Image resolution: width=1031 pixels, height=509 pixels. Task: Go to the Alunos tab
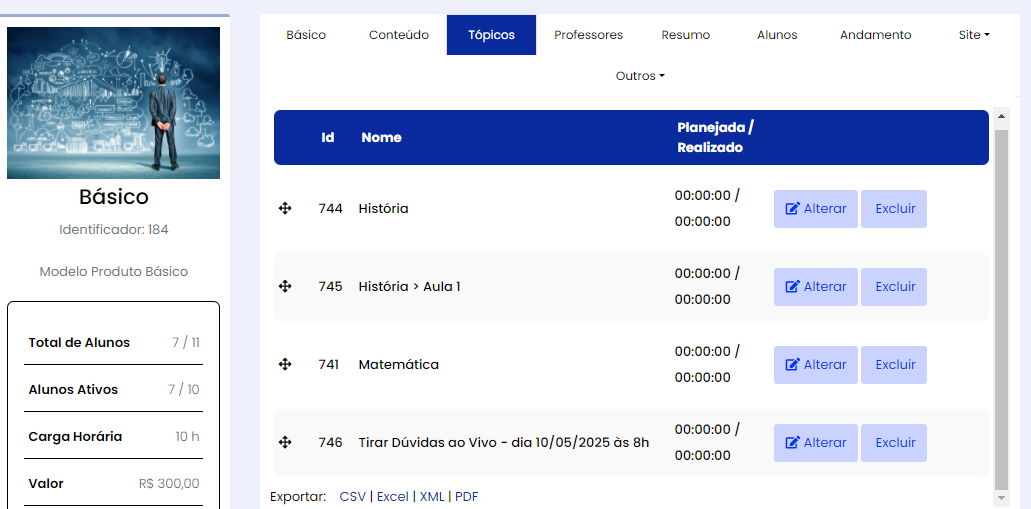pos(777,35)
